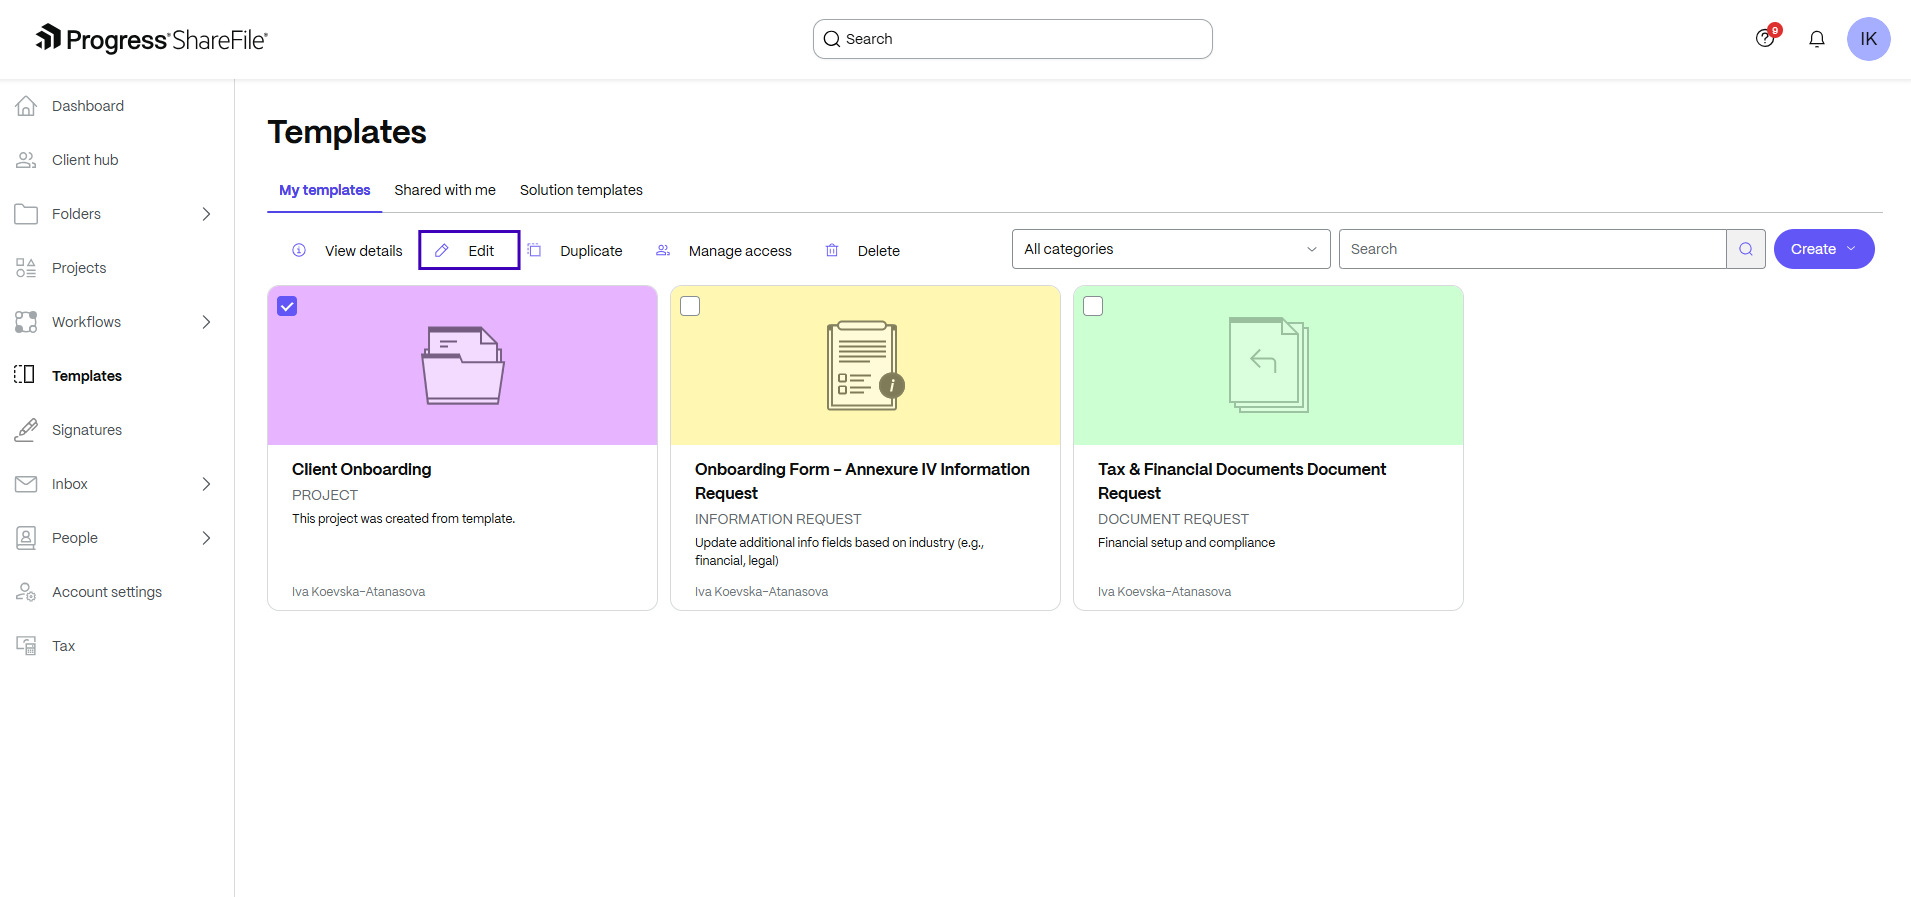Expand the Inbox sidebar chevron

click(x=207, y=484)
